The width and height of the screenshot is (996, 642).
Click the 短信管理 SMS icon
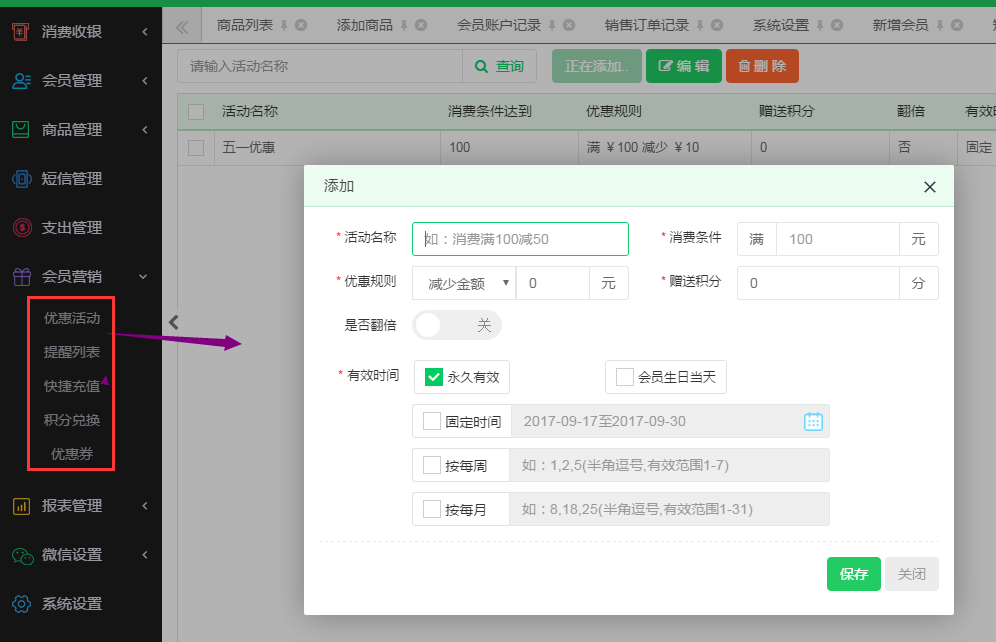point(21,179)
